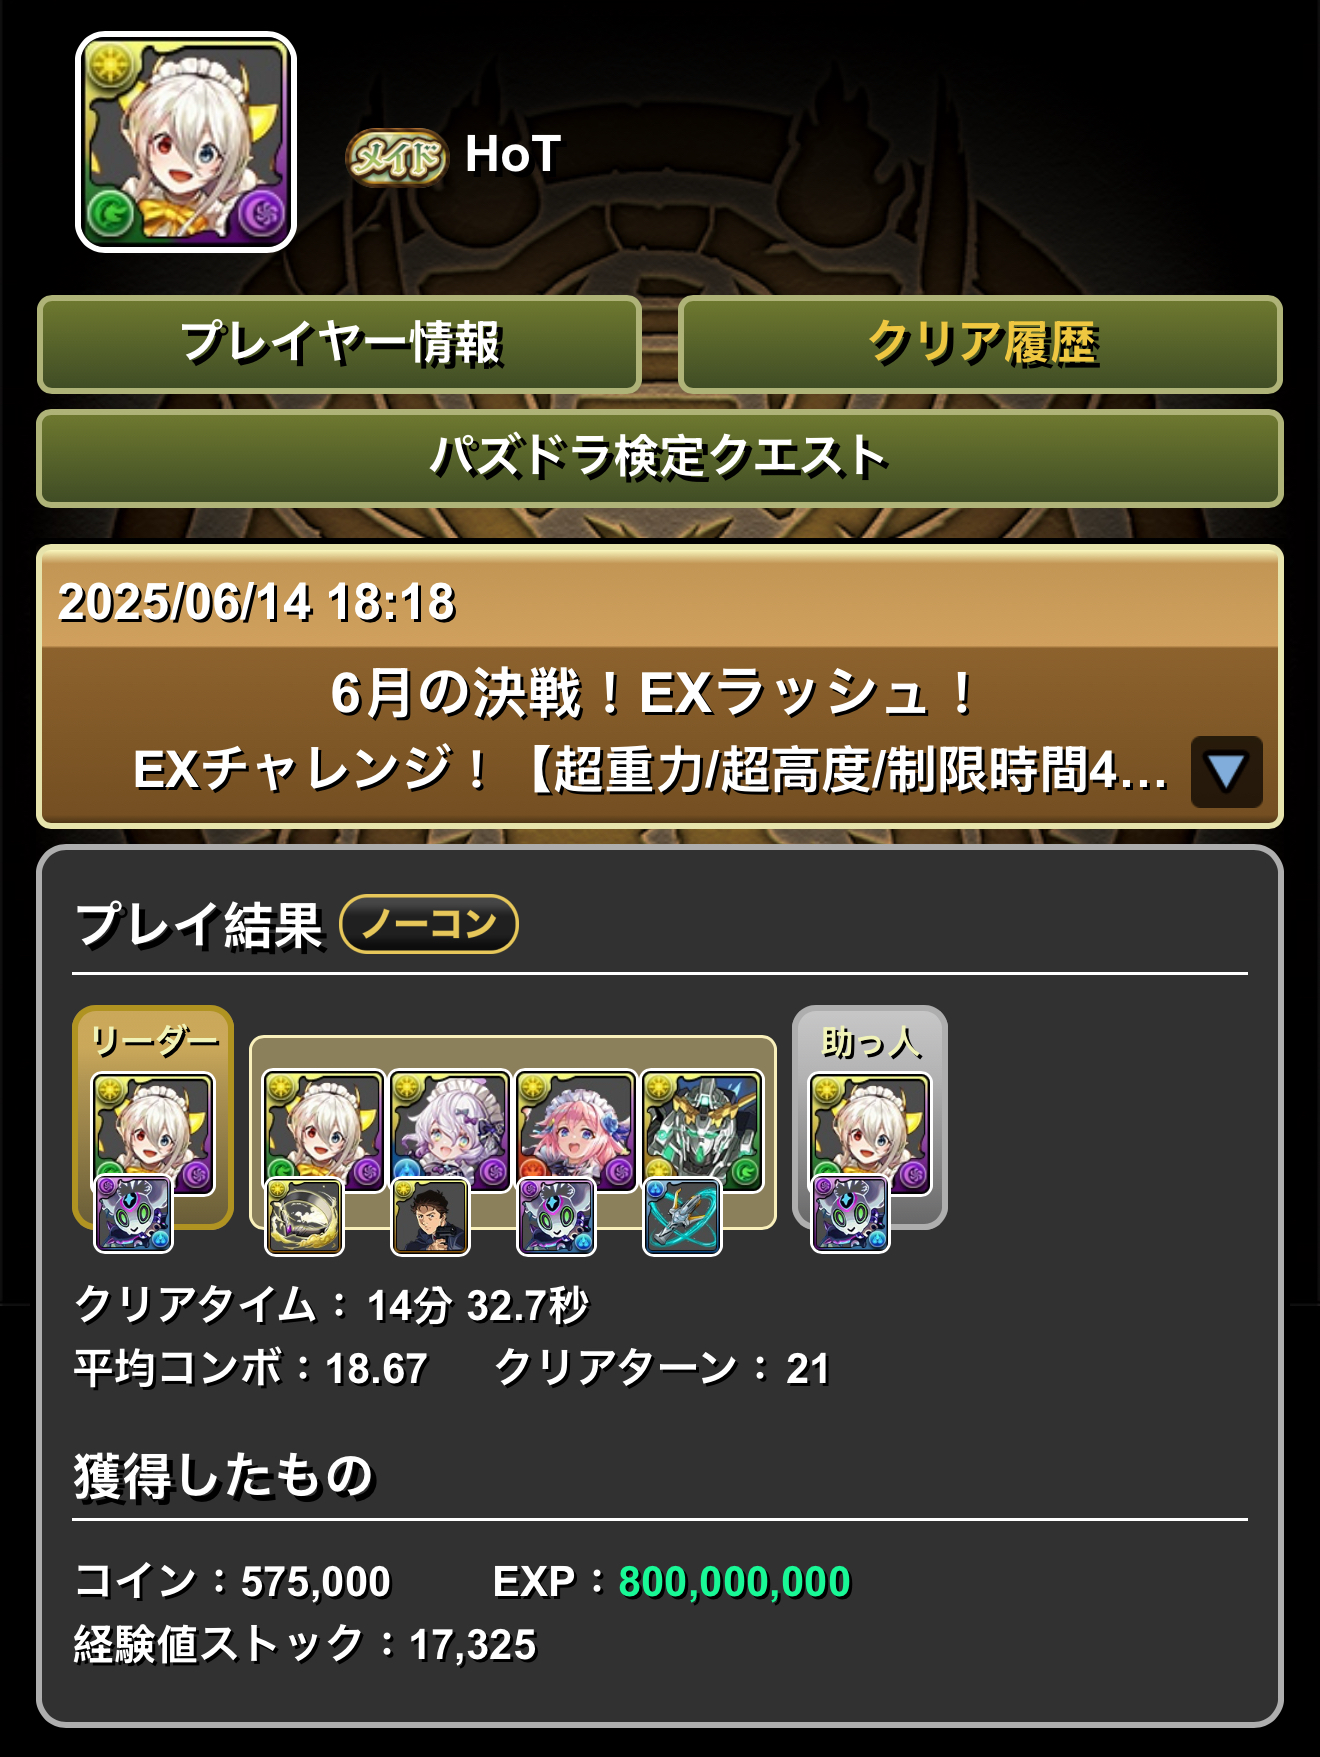Open the プレイヤー情報 tab
The height and width of the screenshot is (1757, 1320).
click(339, 344)
